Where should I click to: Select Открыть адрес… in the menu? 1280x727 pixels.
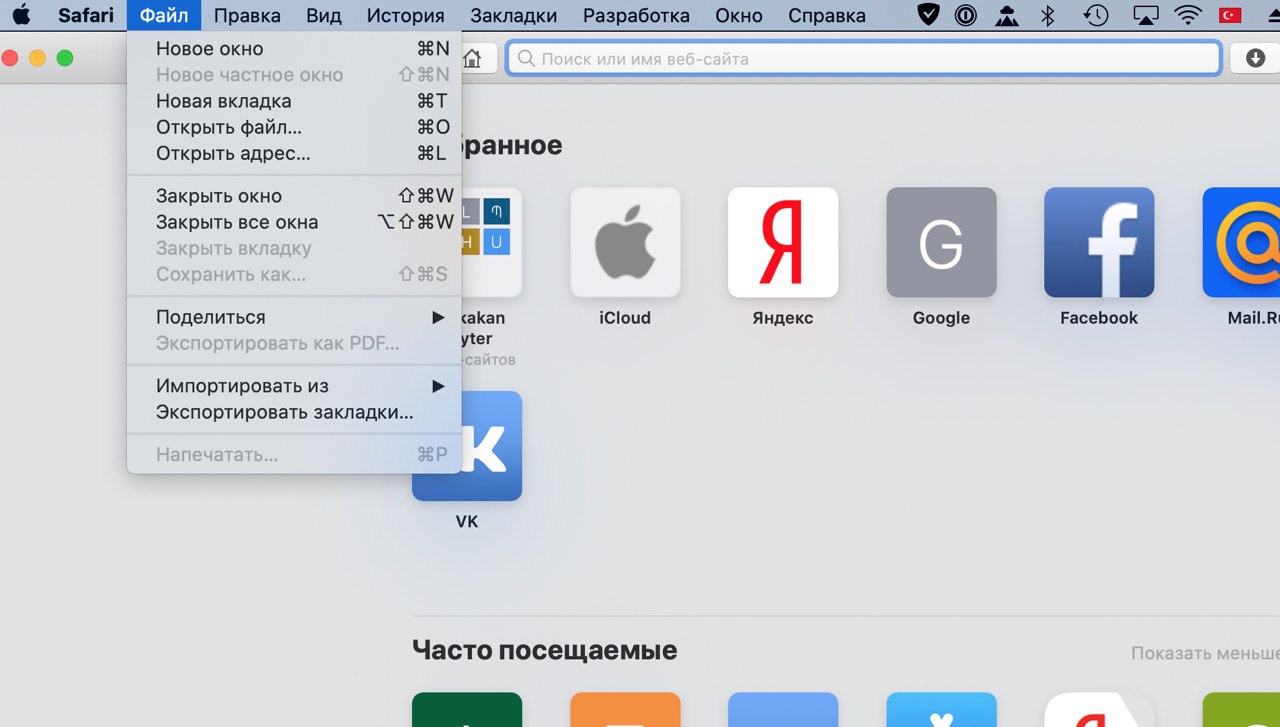(294, 154)
